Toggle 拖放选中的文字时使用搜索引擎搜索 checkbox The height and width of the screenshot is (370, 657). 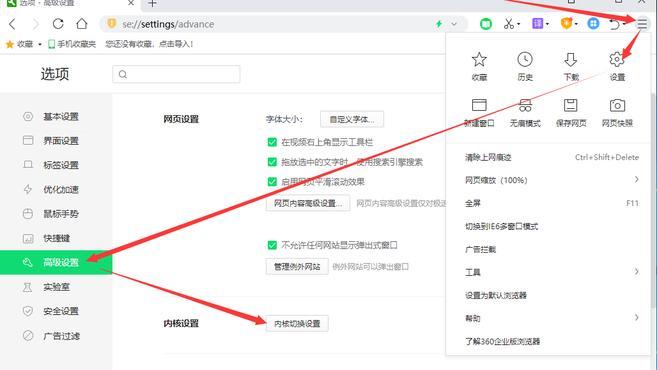272,162
